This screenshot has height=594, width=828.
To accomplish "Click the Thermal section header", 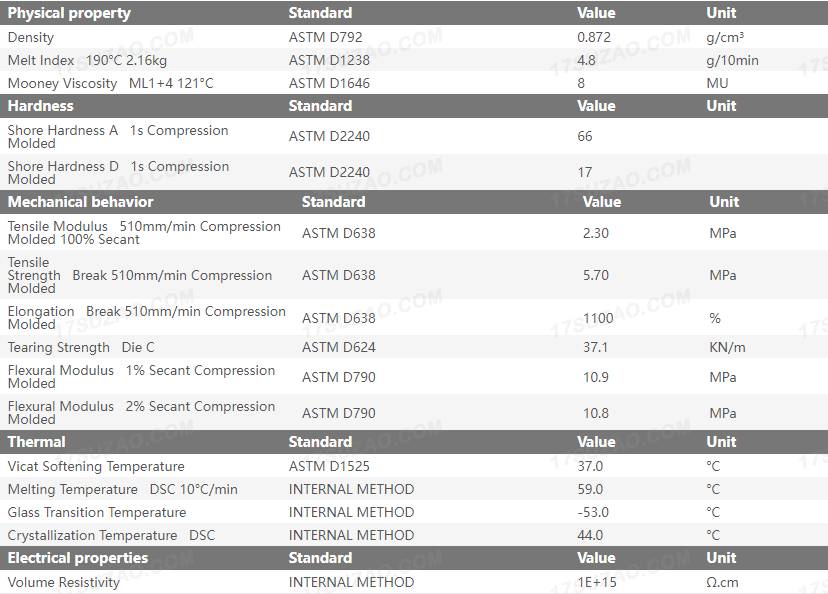I will (37, 442).
